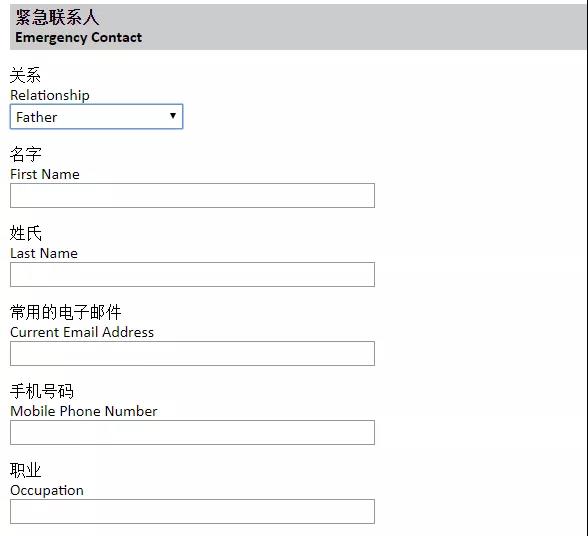
Task: Click the "First Name" label text
Action: click(45, 174)
